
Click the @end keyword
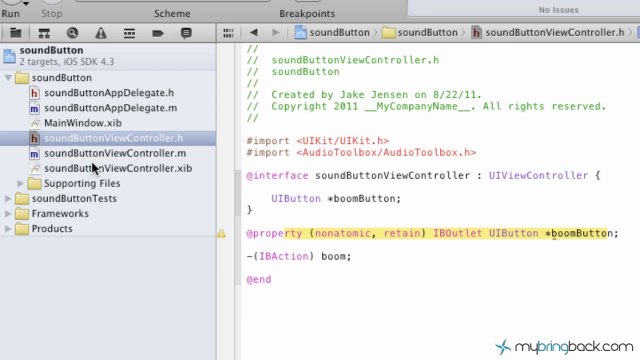point(259,280)
